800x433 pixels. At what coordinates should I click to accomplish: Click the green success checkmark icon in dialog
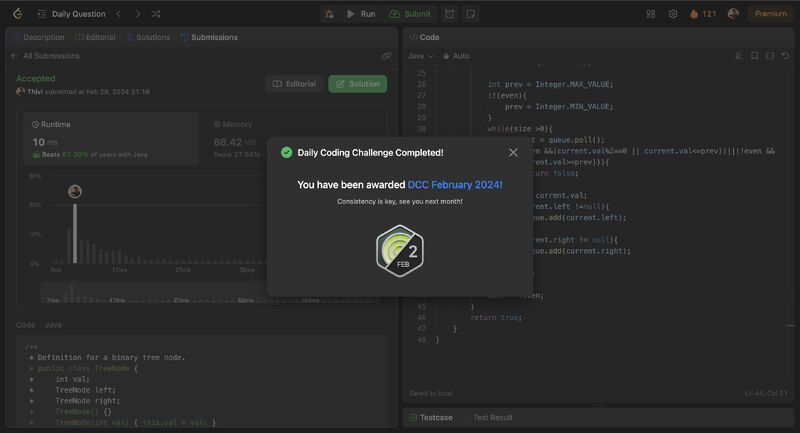tap(287, 152)
